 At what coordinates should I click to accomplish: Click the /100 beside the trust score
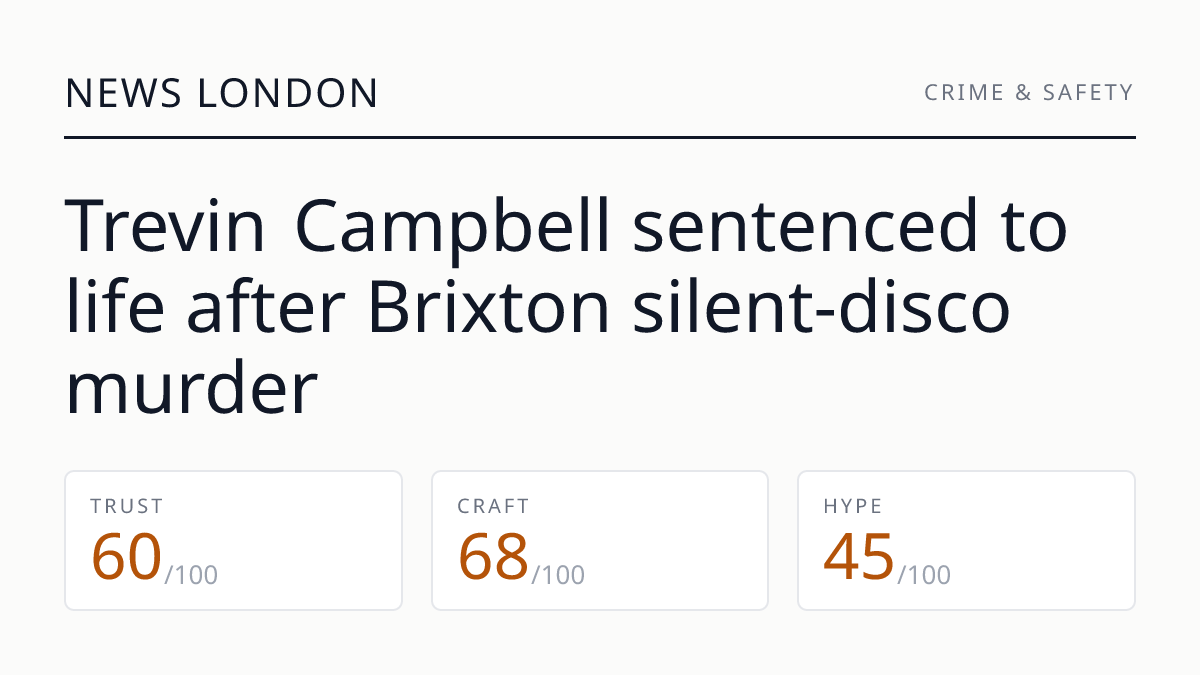[191, 575]
